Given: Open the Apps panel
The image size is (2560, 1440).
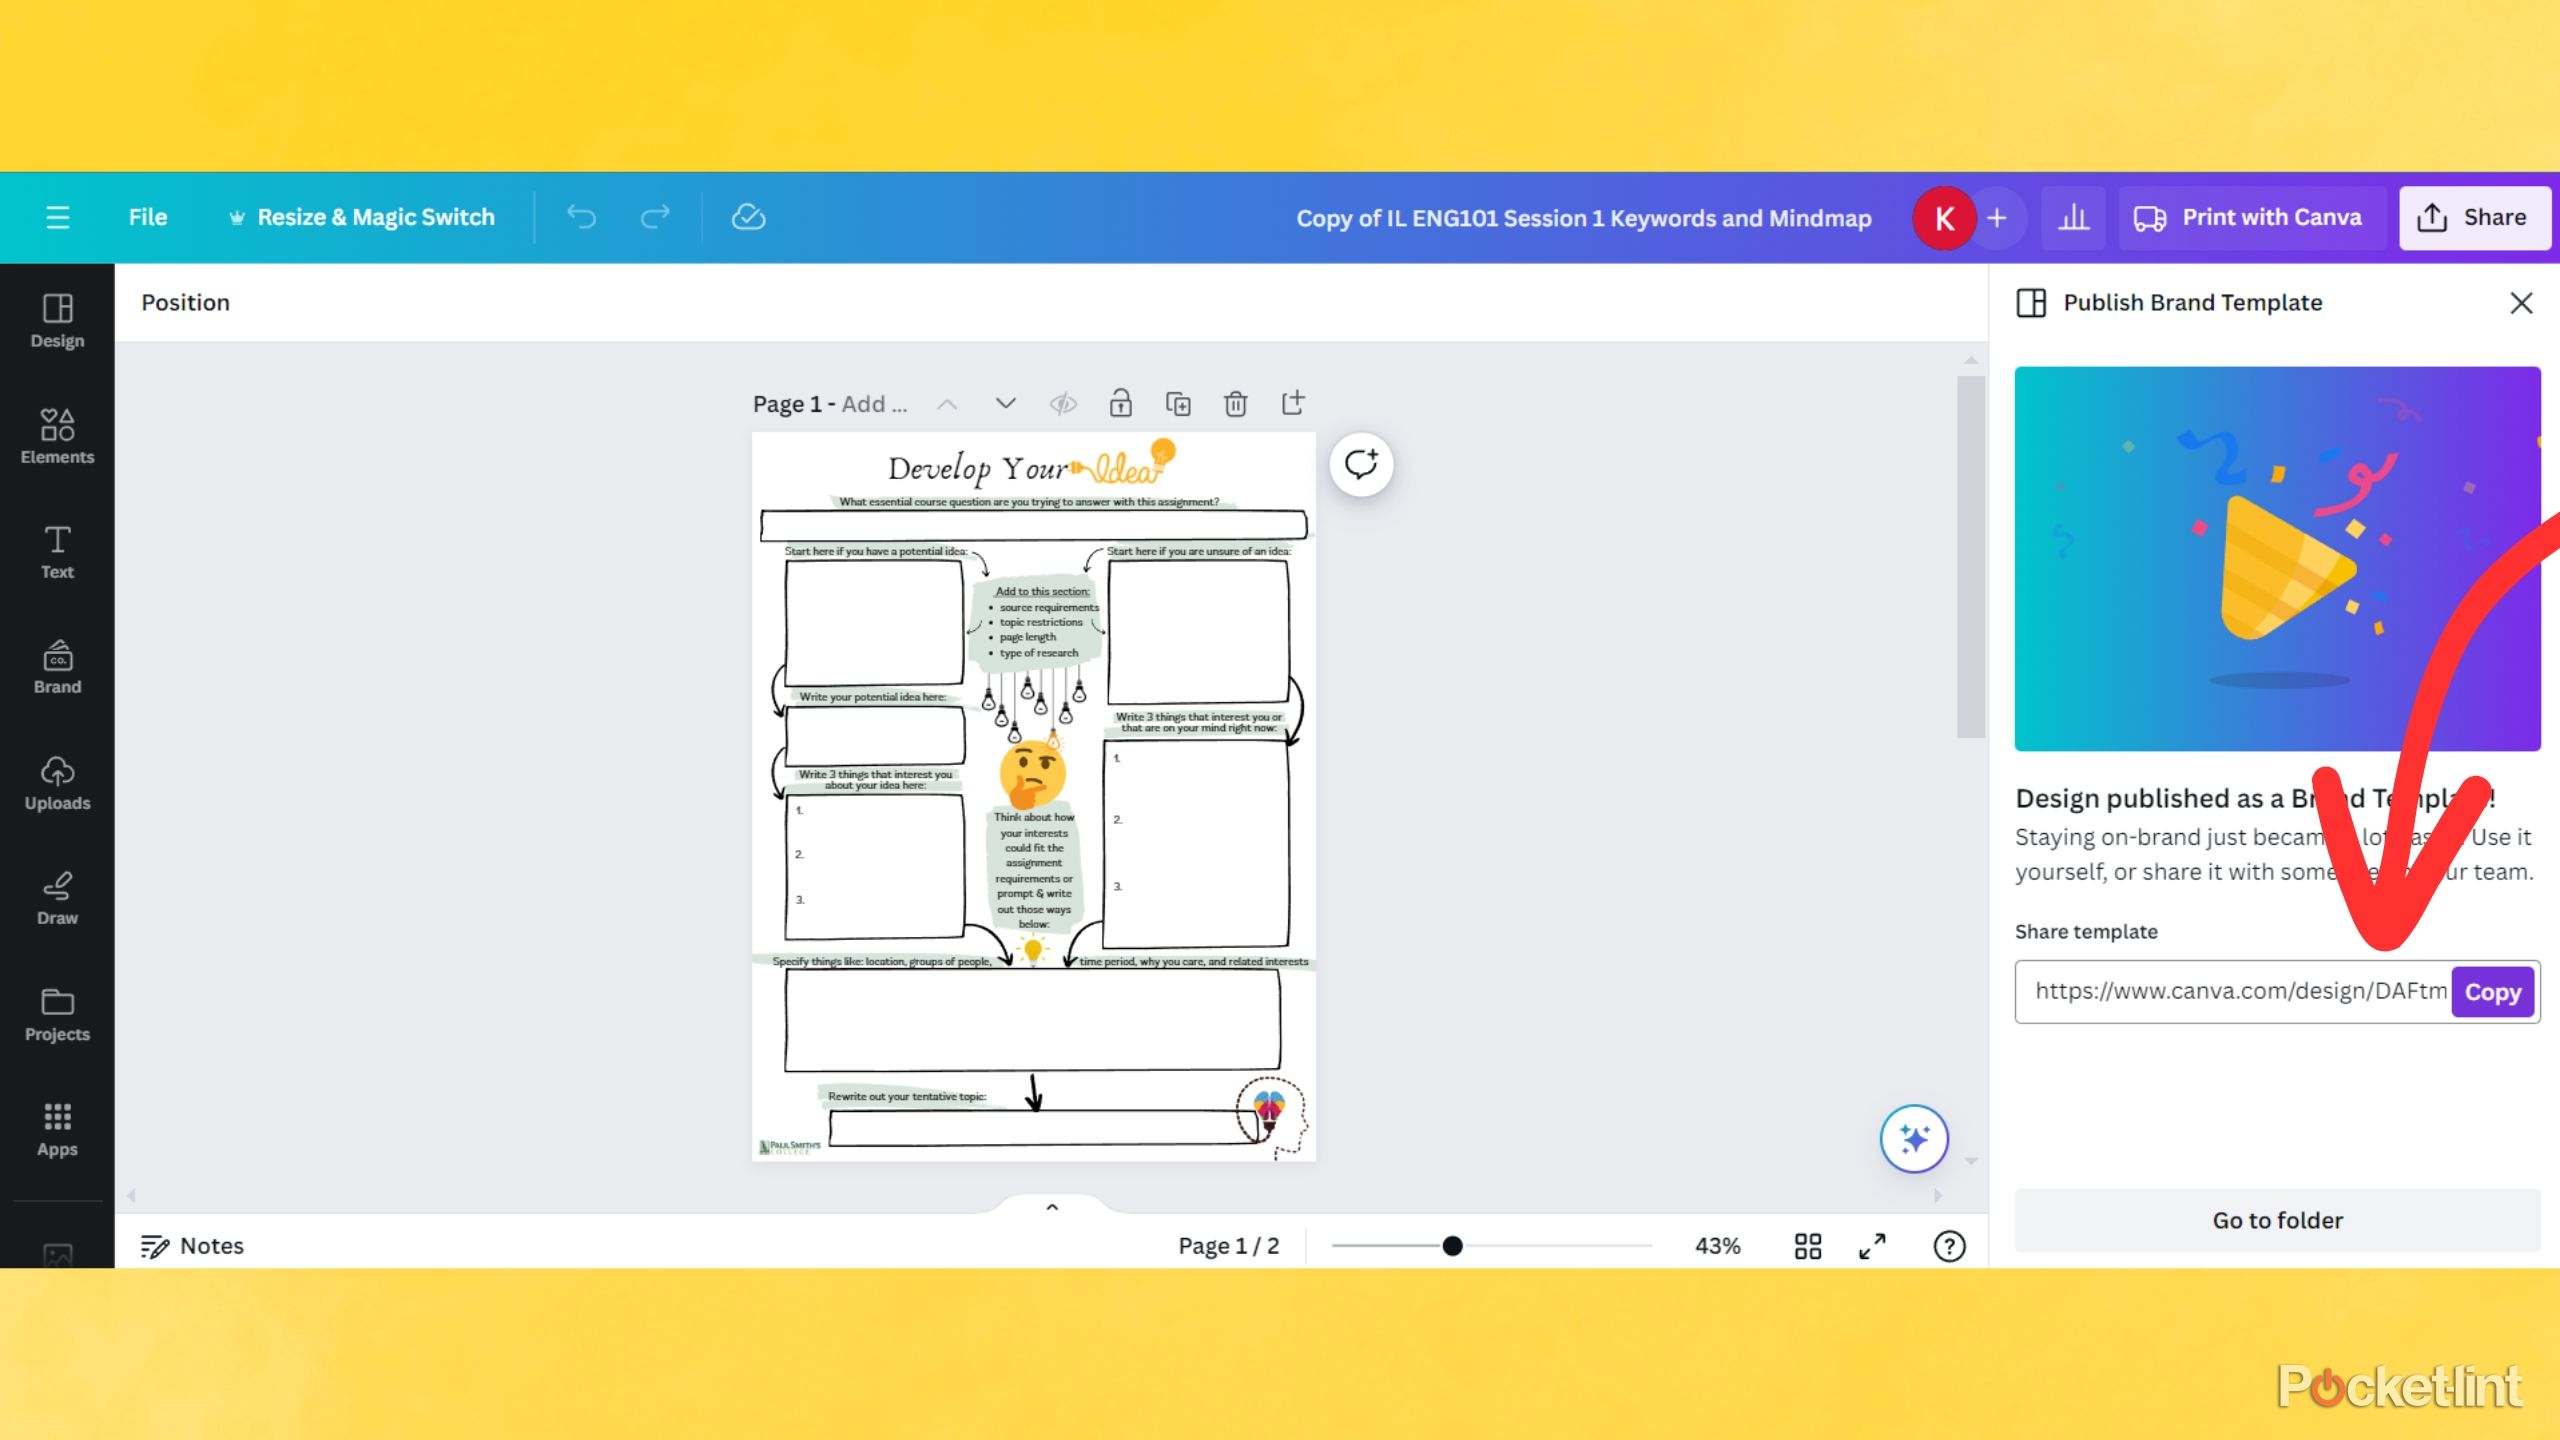Looking at the screenshot, I should pyautogui.click(x=57, y=1129).
